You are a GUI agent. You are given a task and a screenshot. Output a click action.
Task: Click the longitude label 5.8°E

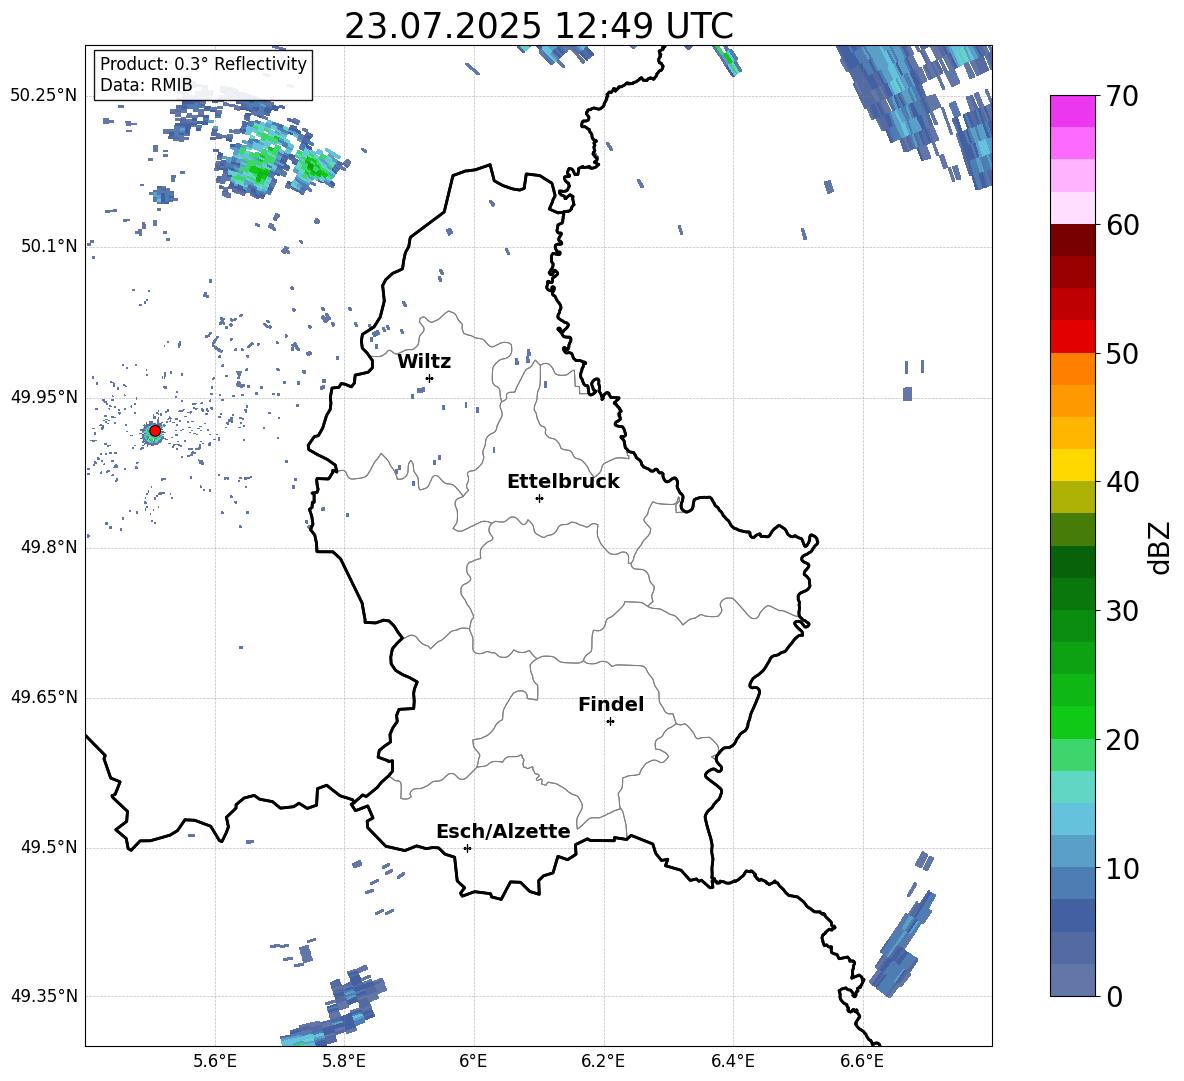pyautogui.click(x=344, y=1062)
